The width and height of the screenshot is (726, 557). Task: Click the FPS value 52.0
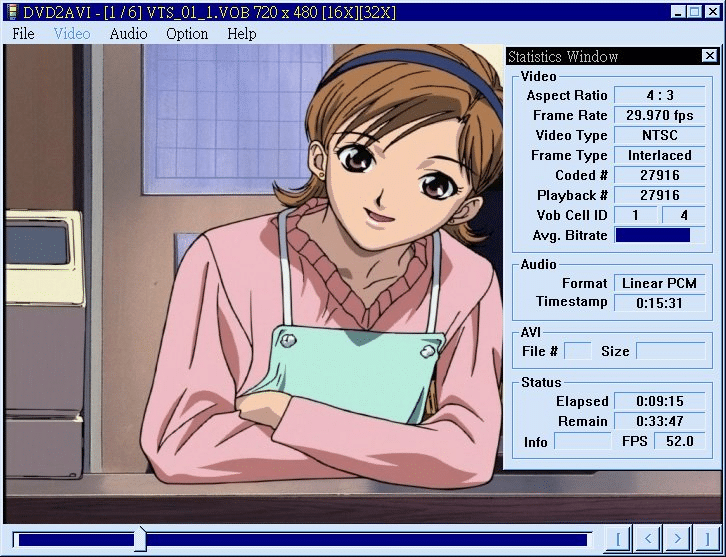680,441
